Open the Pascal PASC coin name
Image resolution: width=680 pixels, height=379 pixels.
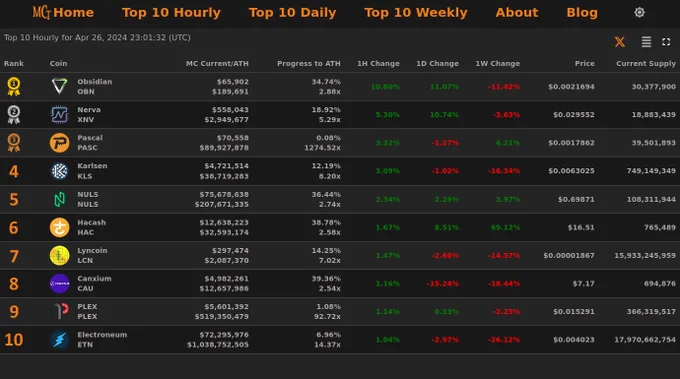90,143
